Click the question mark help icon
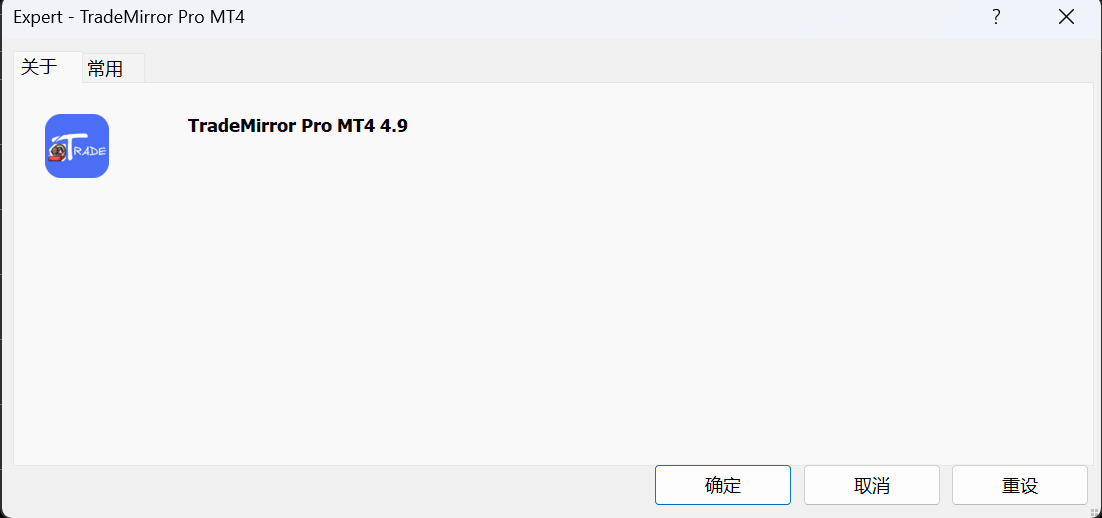This screenshot has width=1102, height=518. [x=996, y=18]
